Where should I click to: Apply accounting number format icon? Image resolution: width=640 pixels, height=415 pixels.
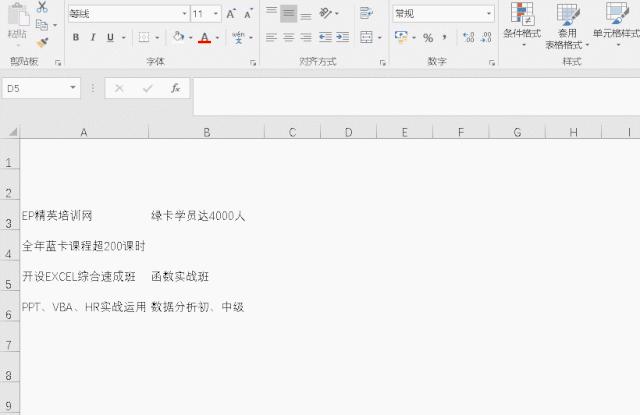coord(401,37)
